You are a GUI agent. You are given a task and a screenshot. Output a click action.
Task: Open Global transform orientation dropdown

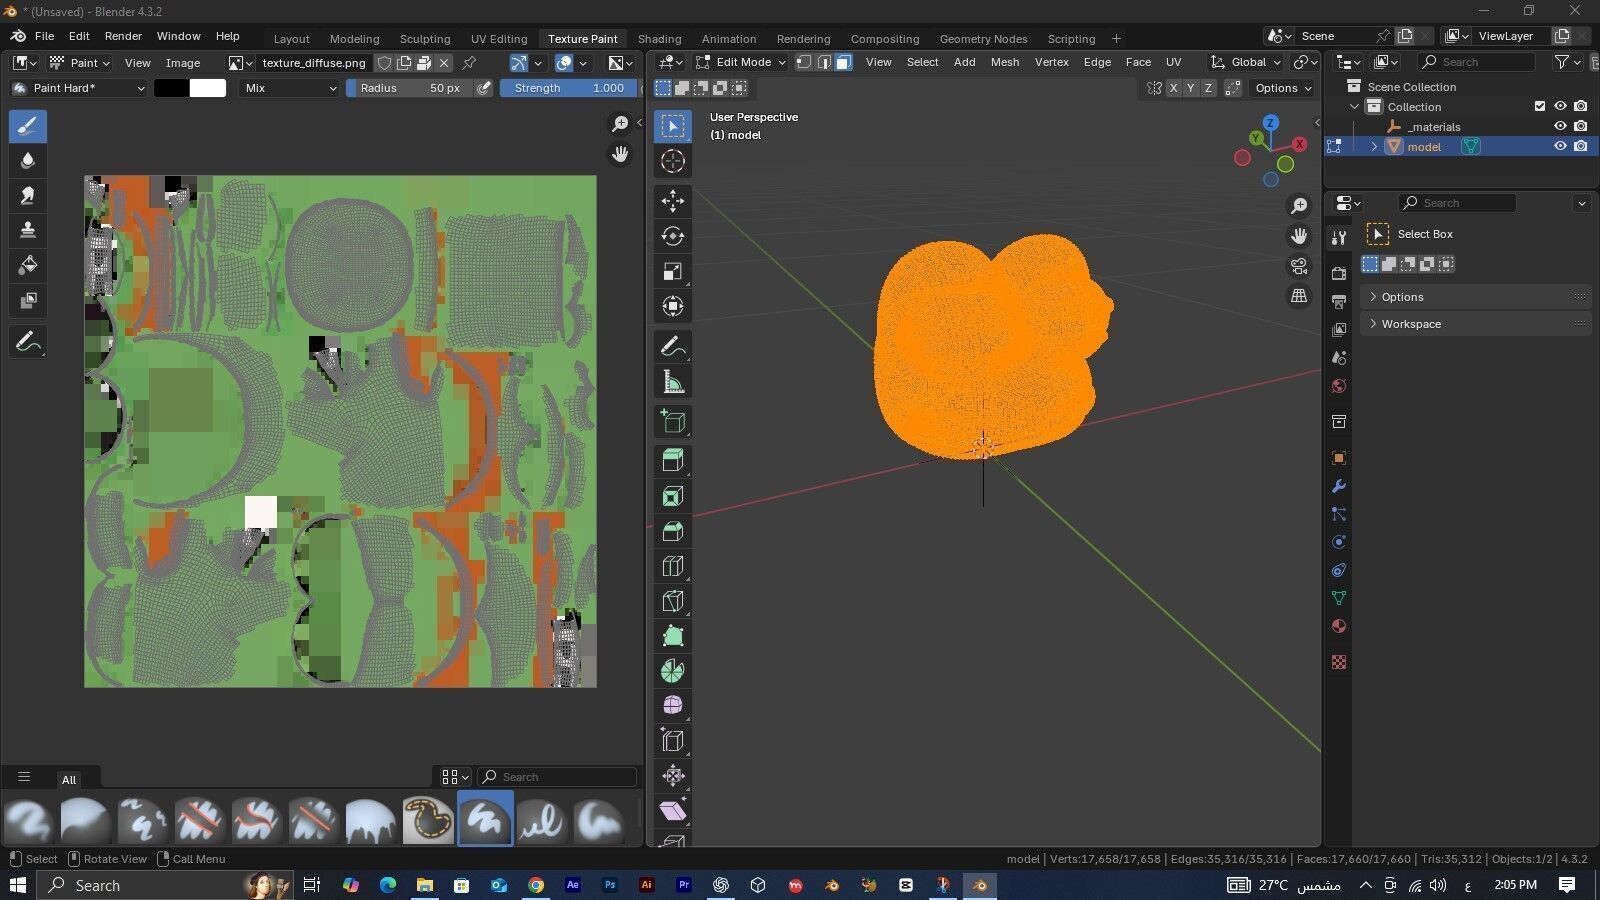[1245, 62]
